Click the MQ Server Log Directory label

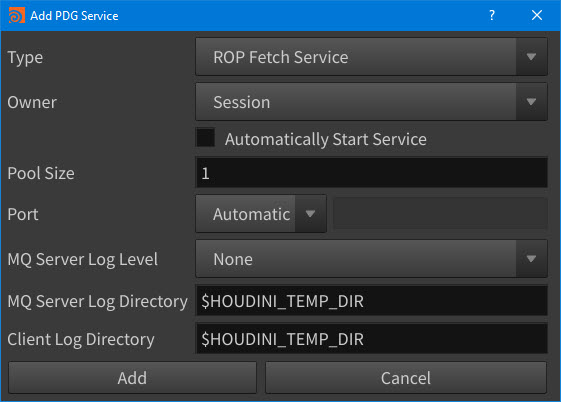pyautogui.click(x=98, y=302)
